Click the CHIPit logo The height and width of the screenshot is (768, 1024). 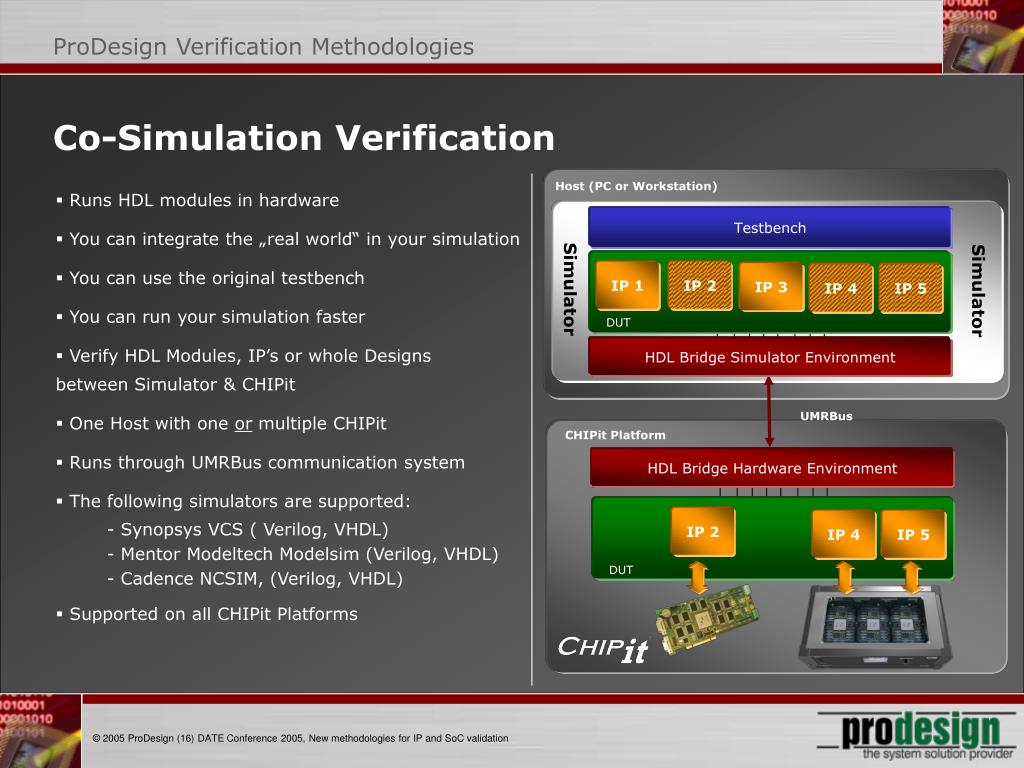(602, 649)
